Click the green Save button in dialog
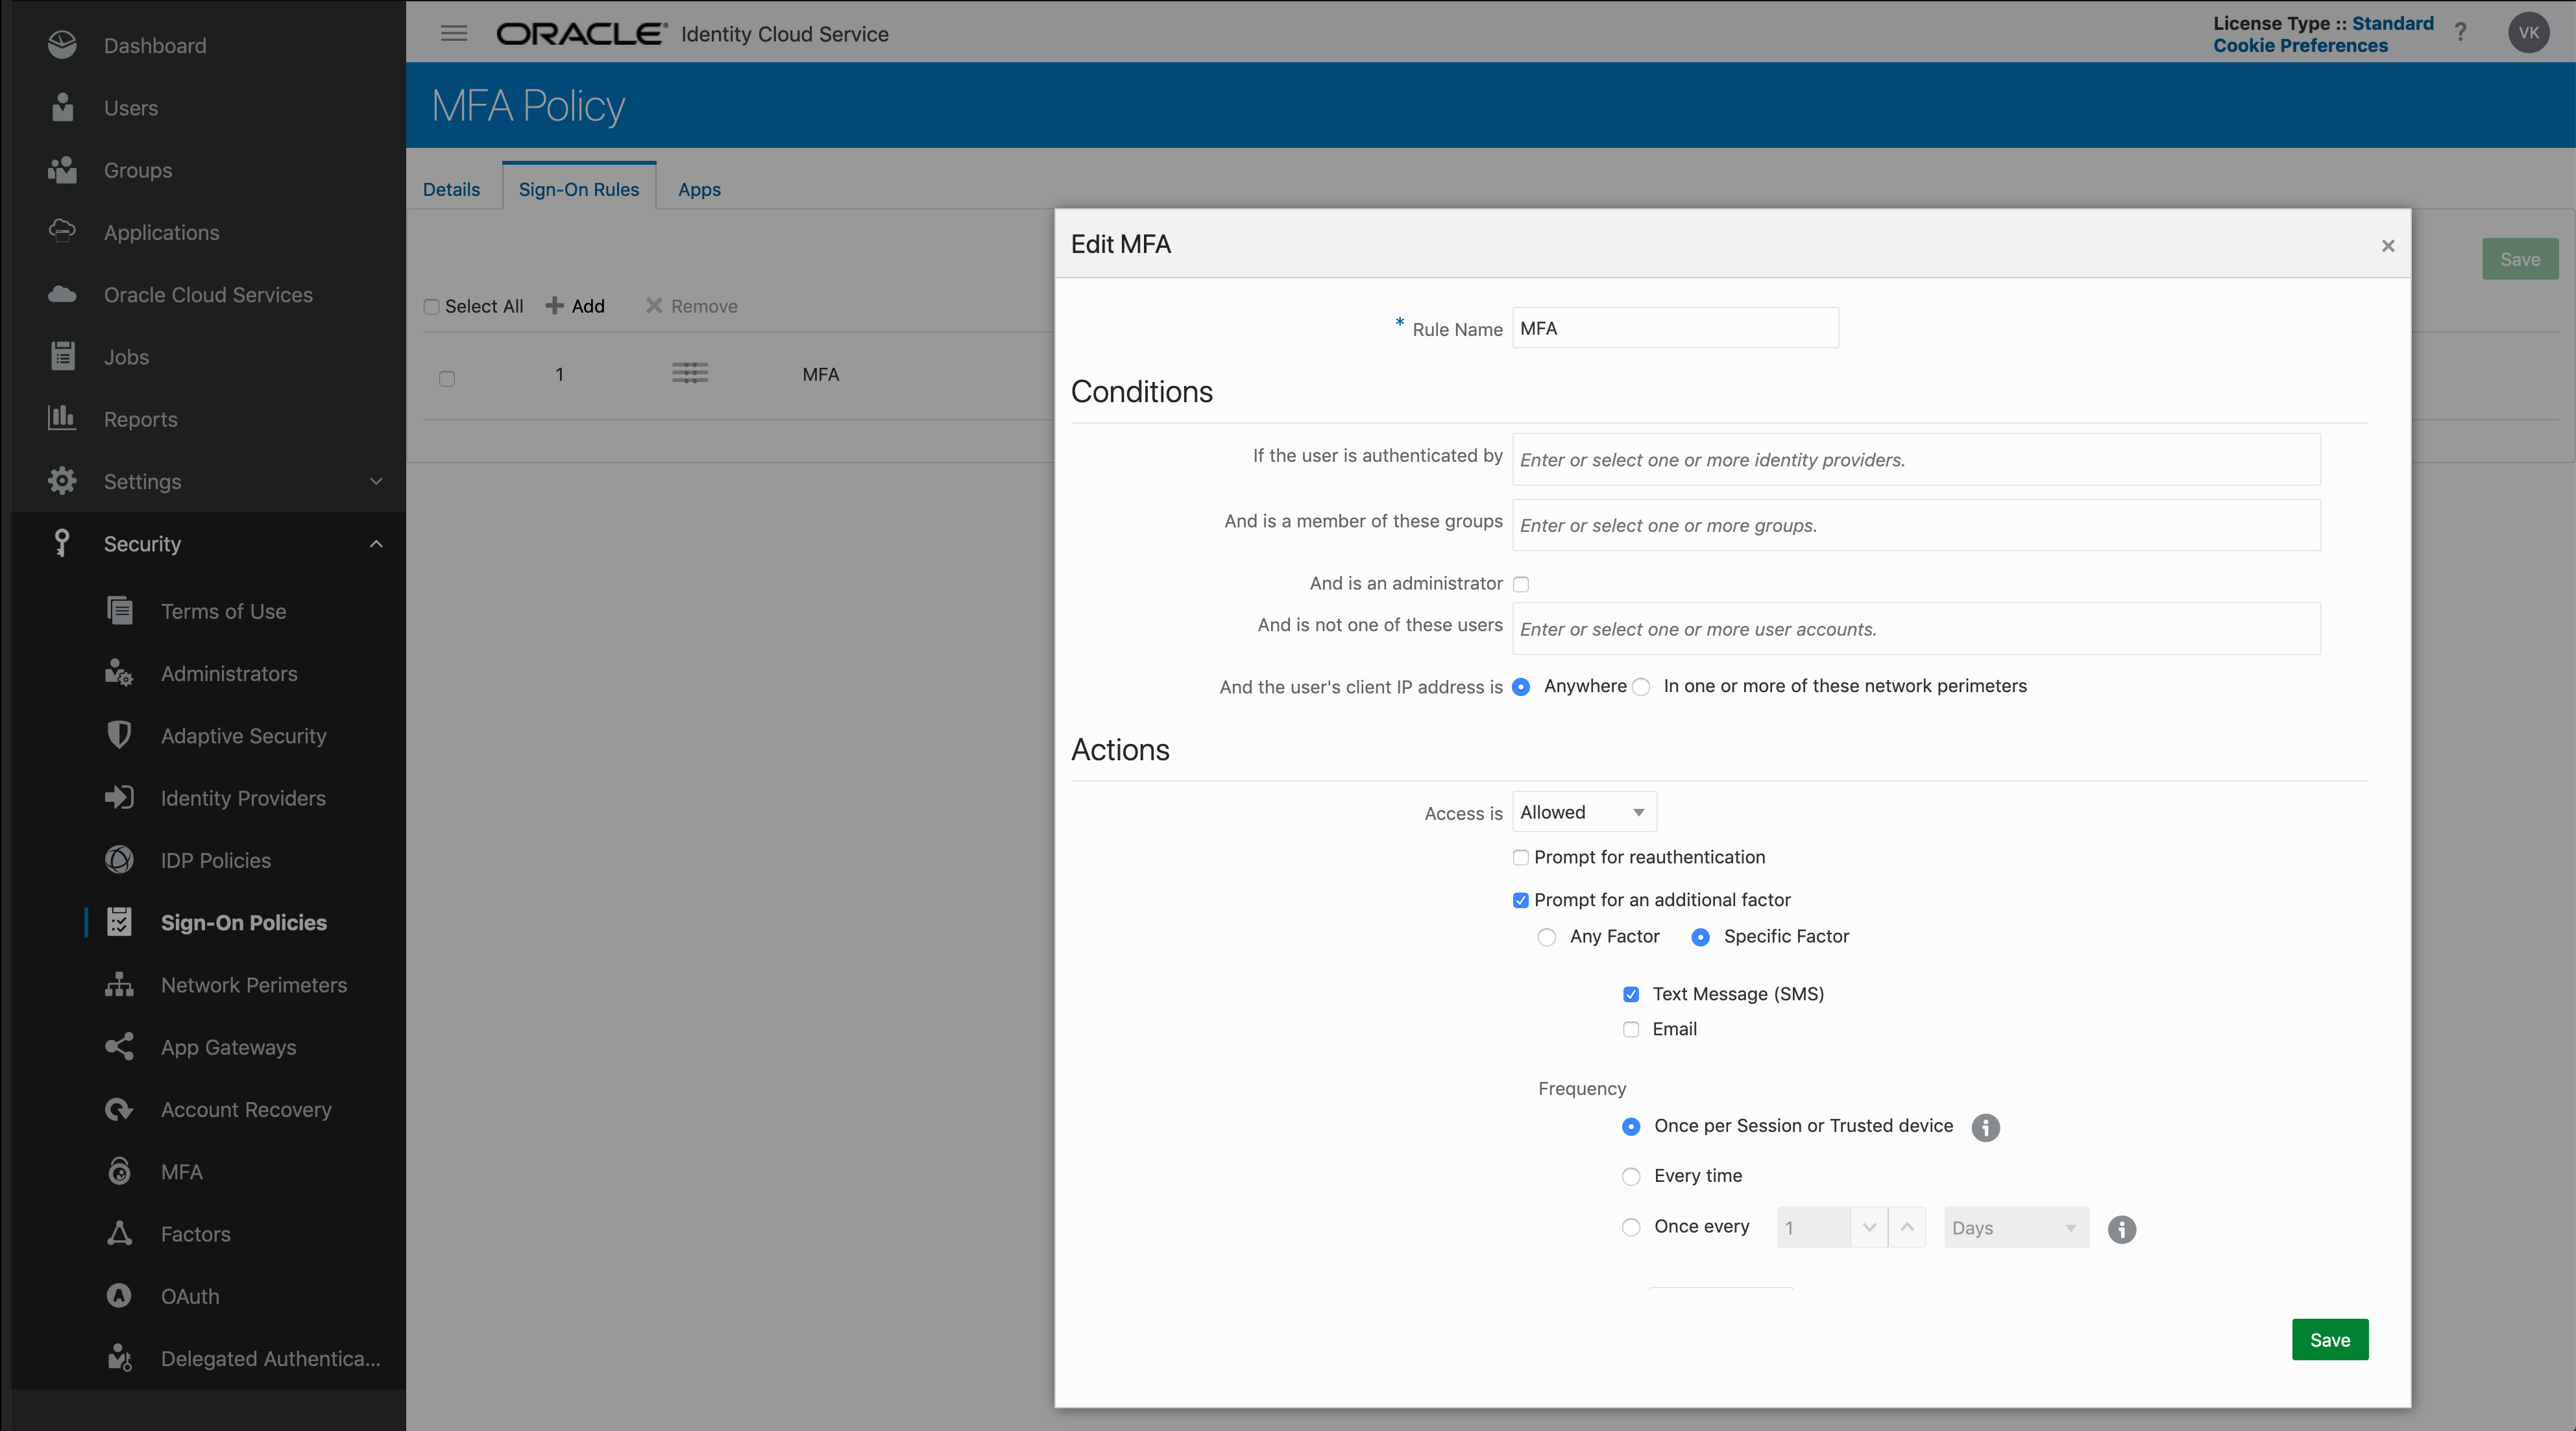 (x=2329, y=1340)
